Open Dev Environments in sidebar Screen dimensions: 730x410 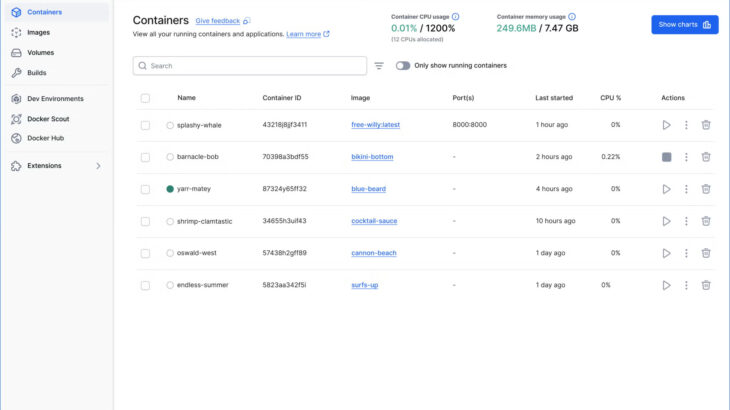pyautogui.click(x=57, y=99)
